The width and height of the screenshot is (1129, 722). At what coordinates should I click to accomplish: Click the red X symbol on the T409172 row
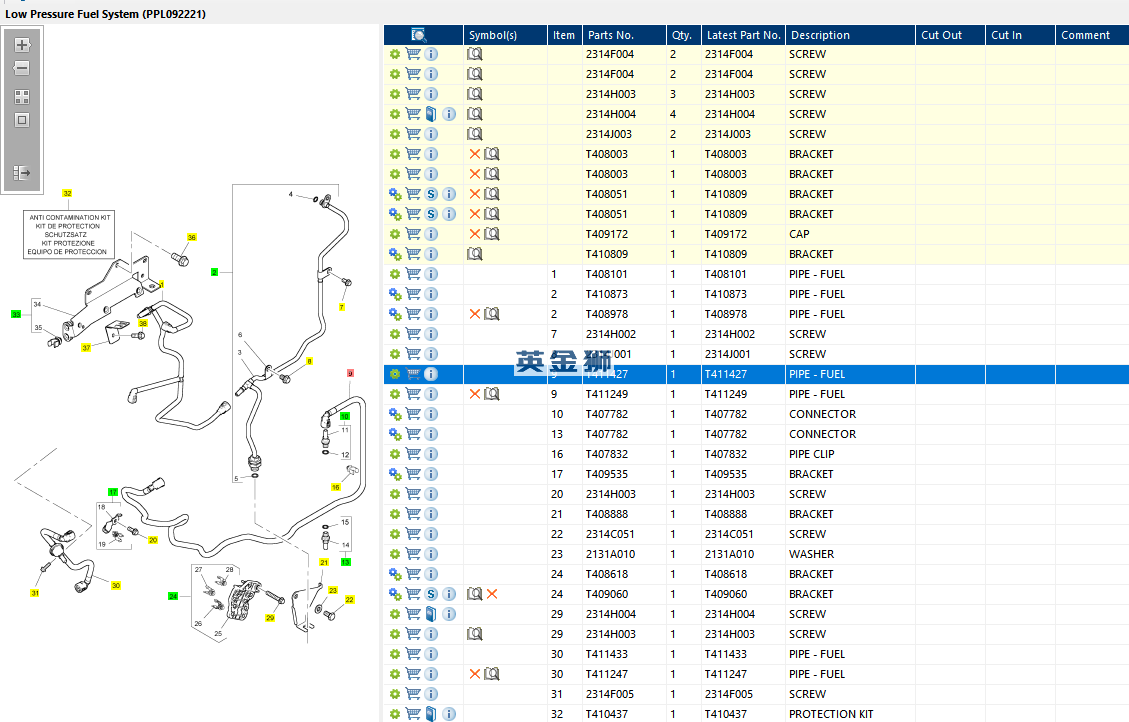[474, 234]
